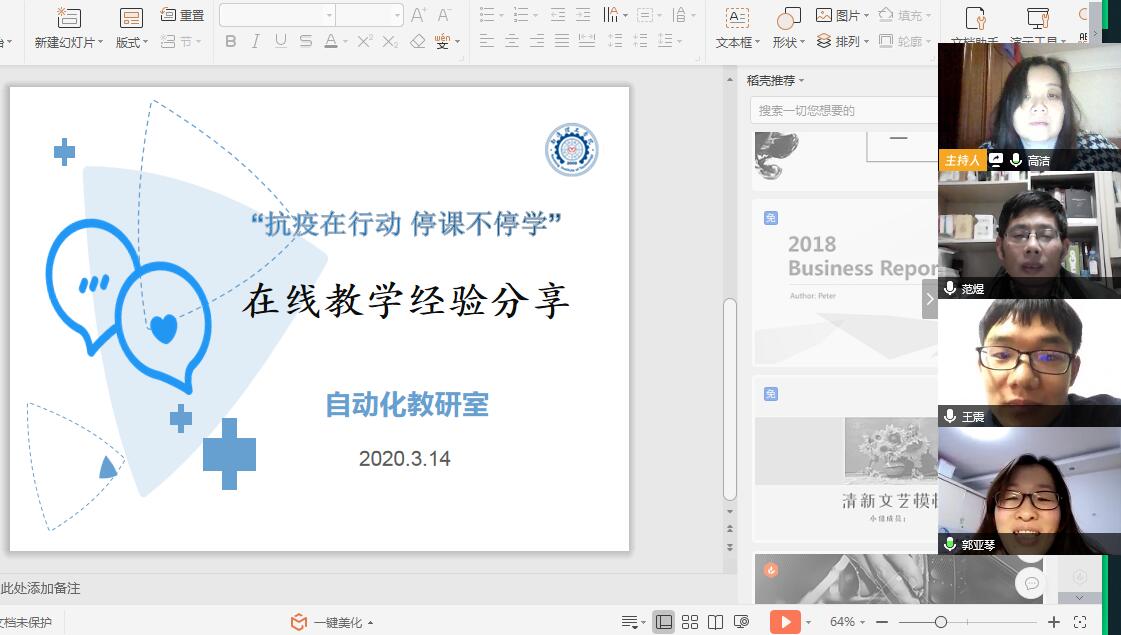Insert a Text Box (文本框)
The width and height of the screenshot is (1121, 635).
[737, 17]
